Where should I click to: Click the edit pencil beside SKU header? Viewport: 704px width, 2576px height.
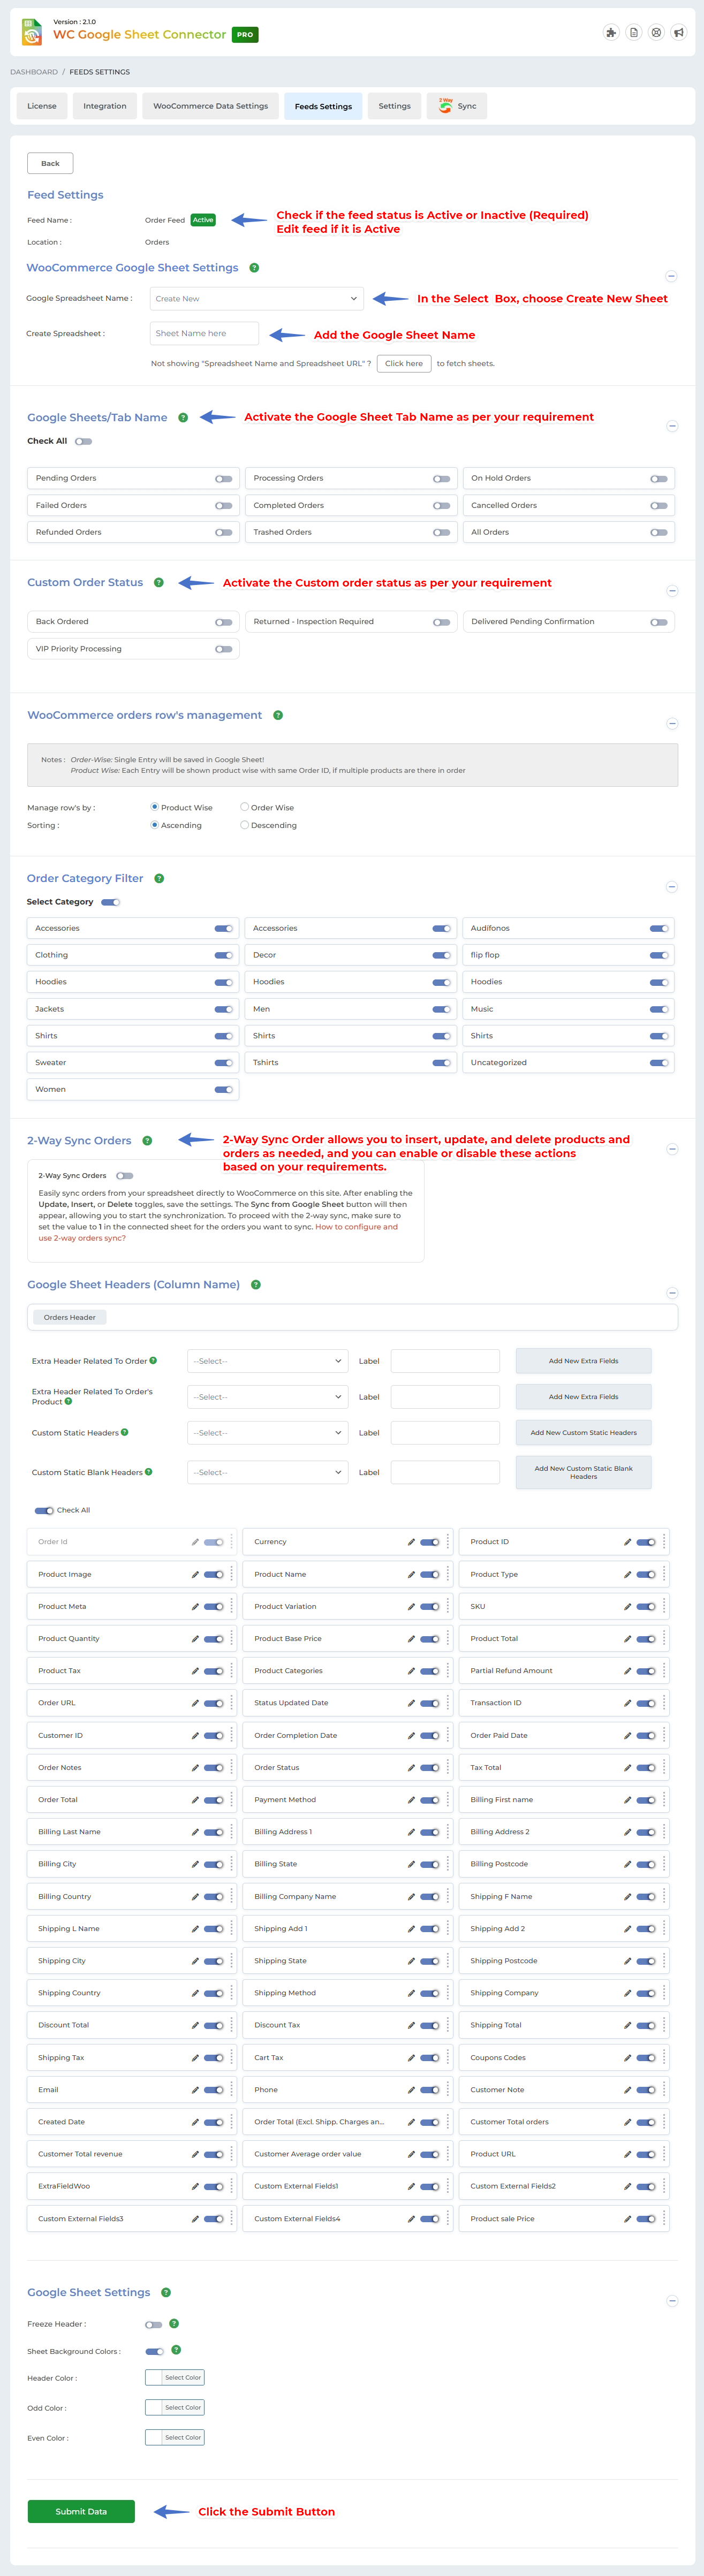tap(627, 1606)
